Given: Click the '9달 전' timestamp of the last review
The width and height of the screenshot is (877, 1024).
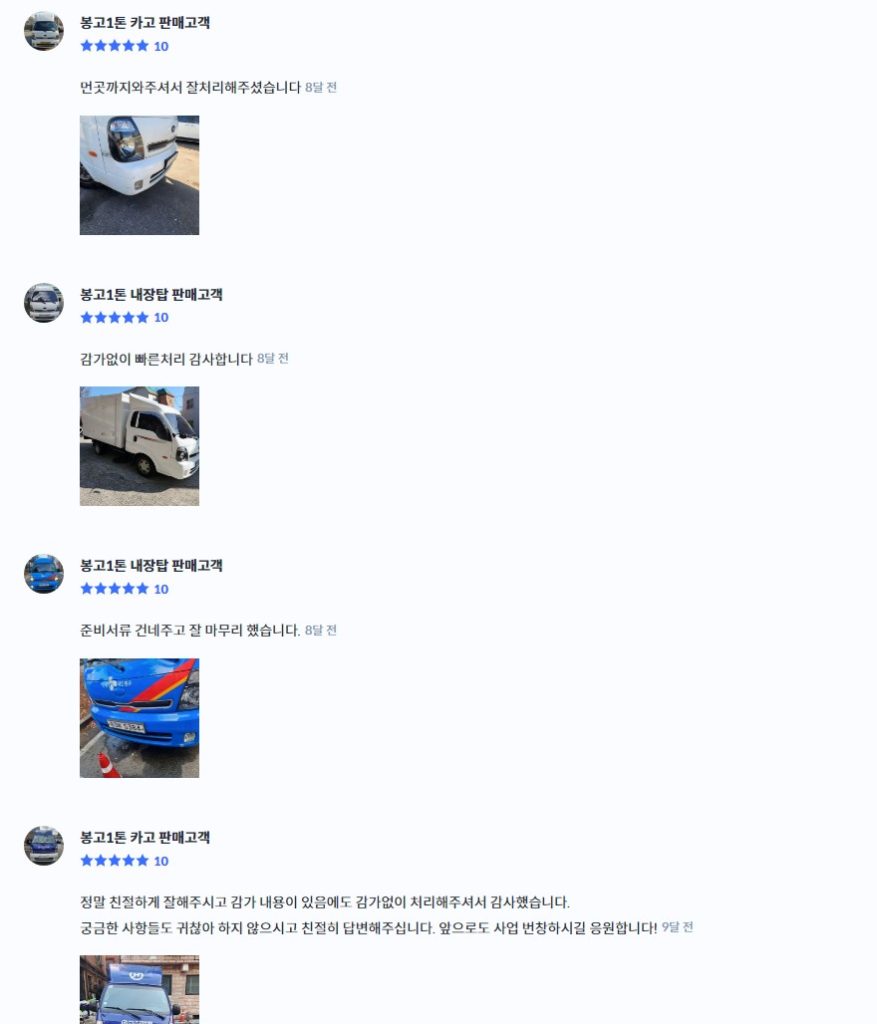Looking at the screenshot, I should point(677,927).
